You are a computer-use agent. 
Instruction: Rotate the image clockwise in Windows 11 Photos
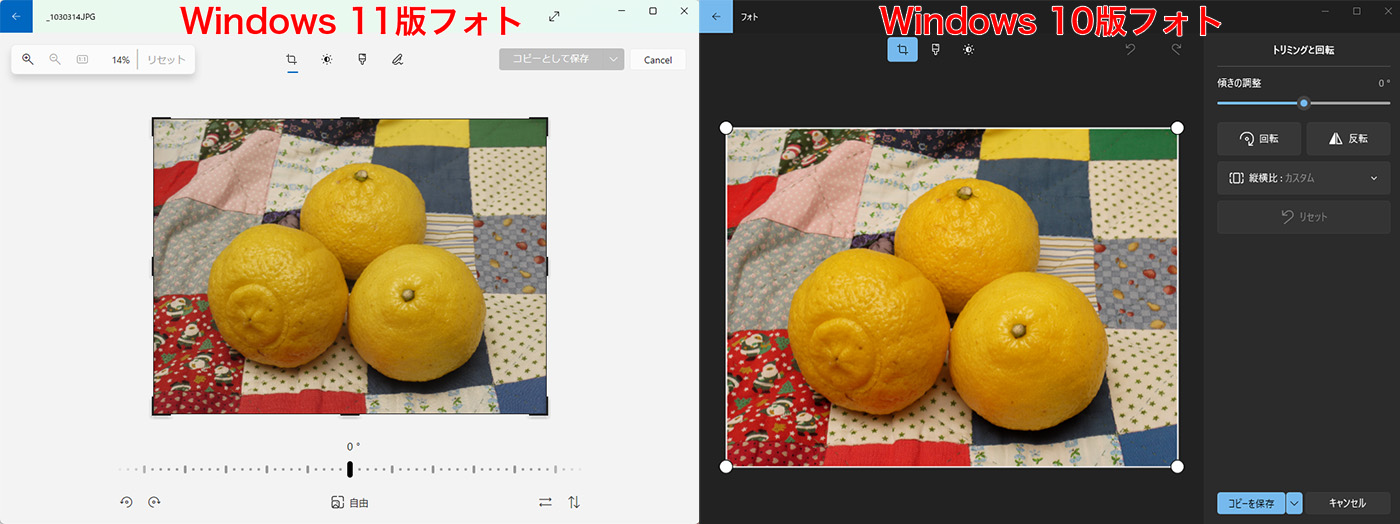154,502
